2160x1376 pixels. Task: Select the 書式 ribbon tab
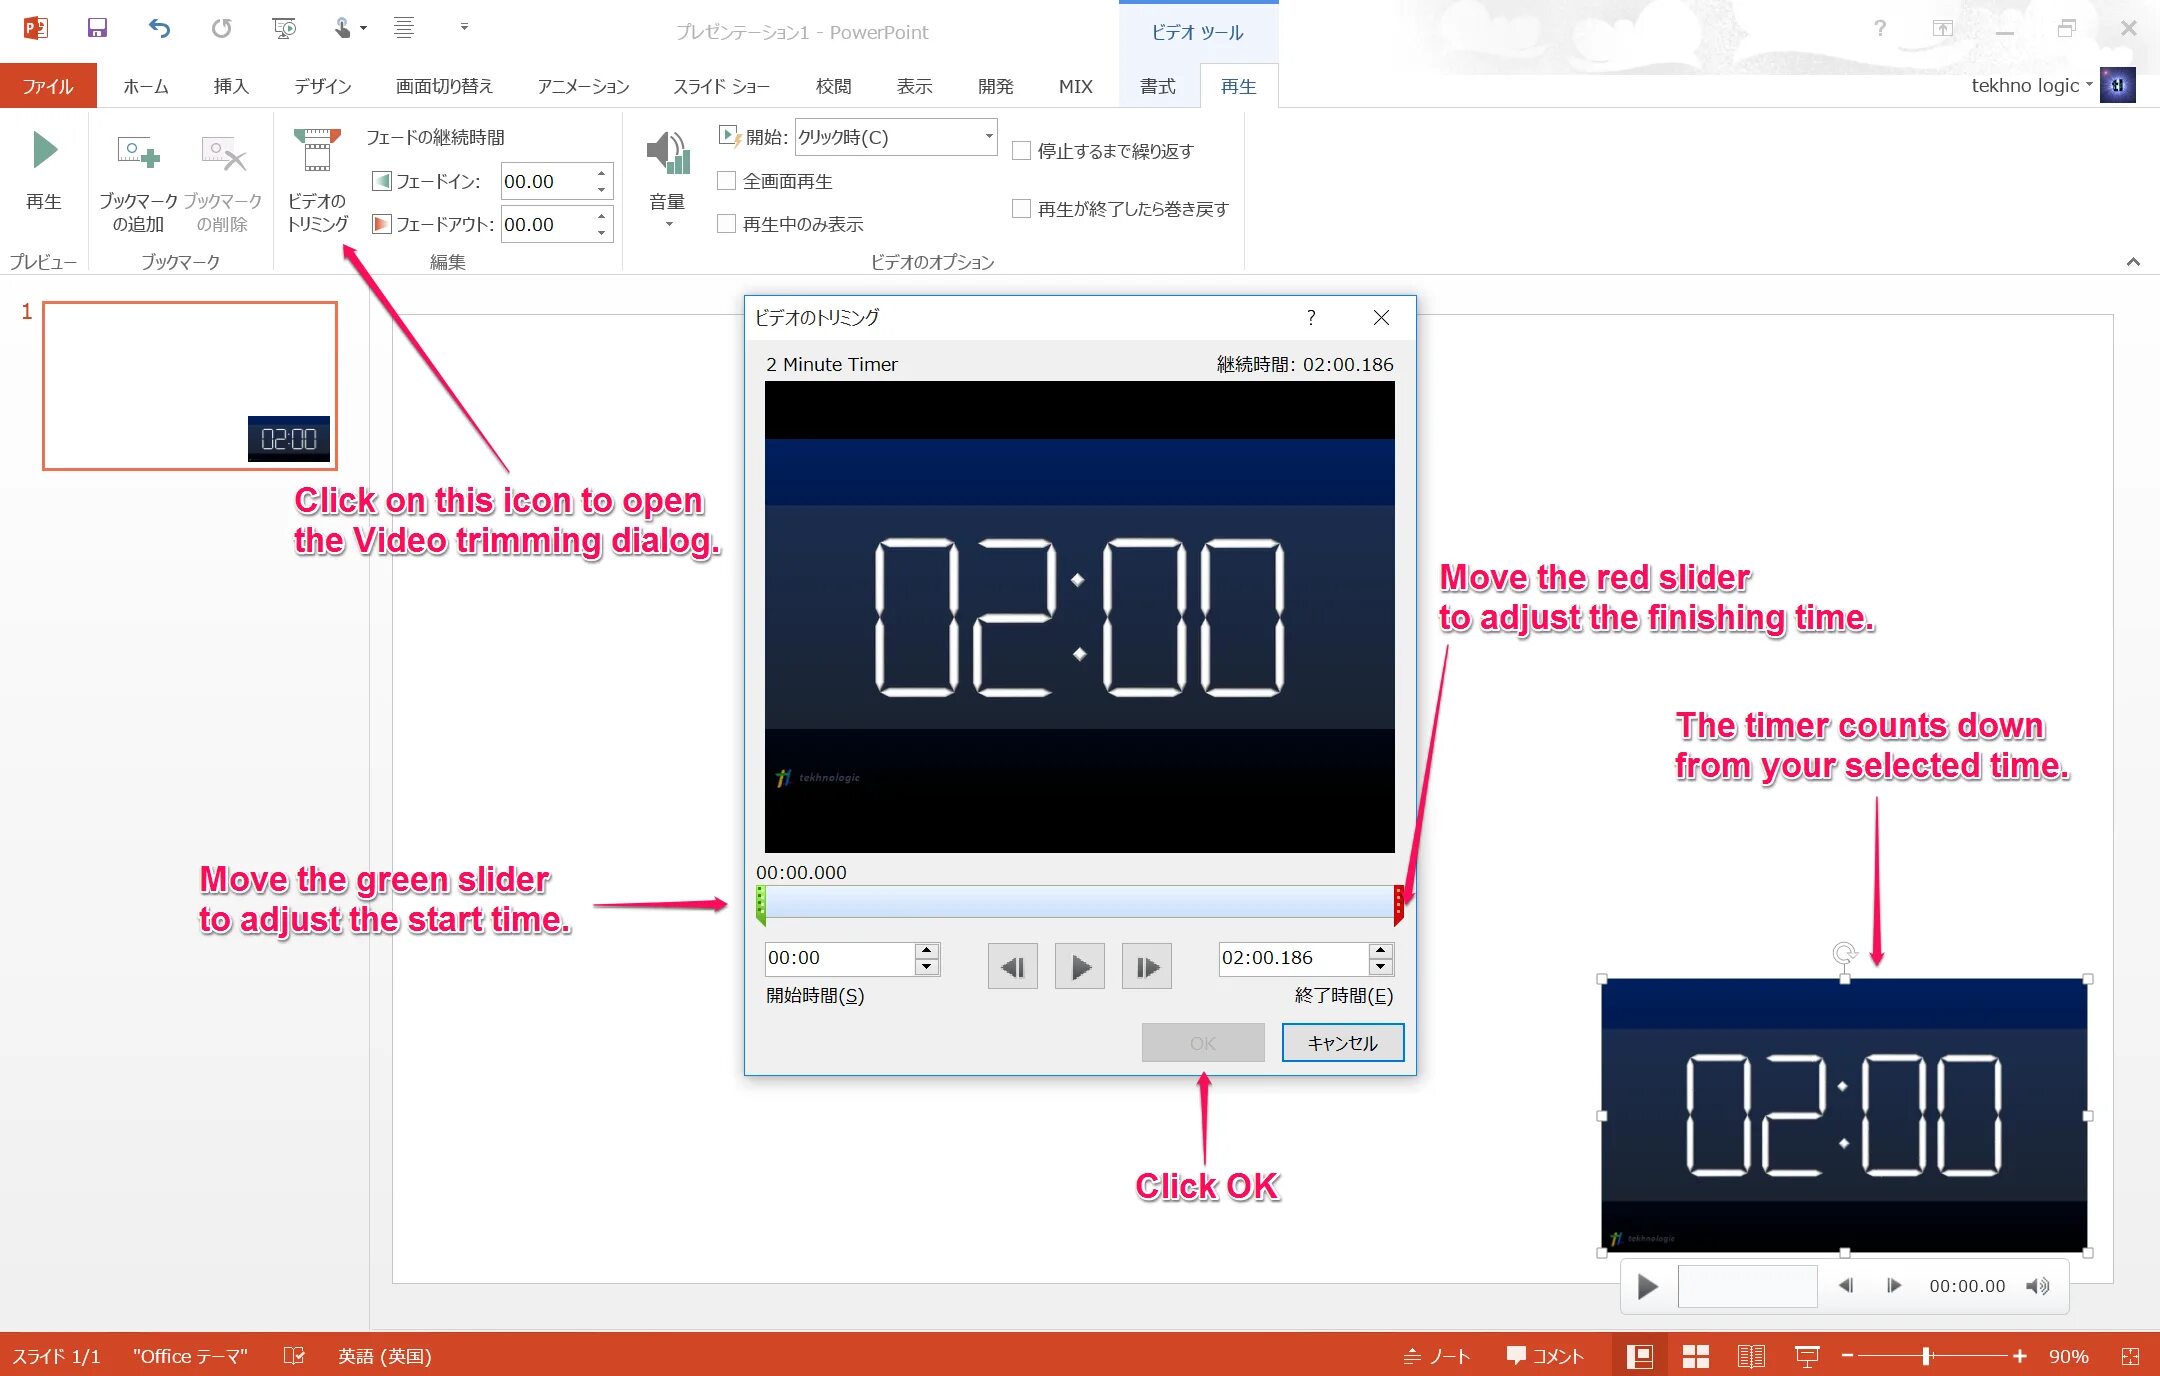(x=1156, y=87)
